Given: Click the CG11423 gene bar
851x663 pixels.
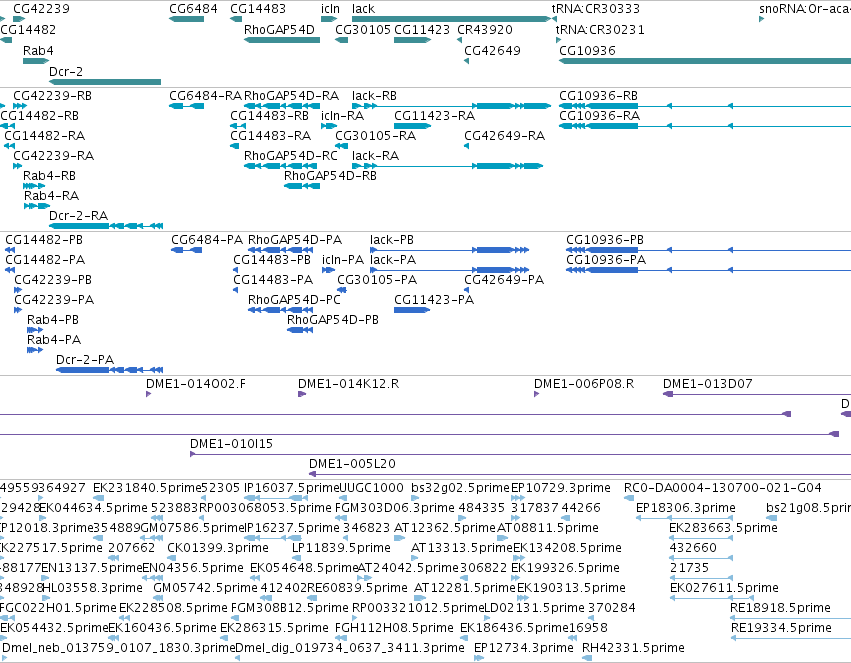Looking at the screenshot, I should (x=412, y=40).
